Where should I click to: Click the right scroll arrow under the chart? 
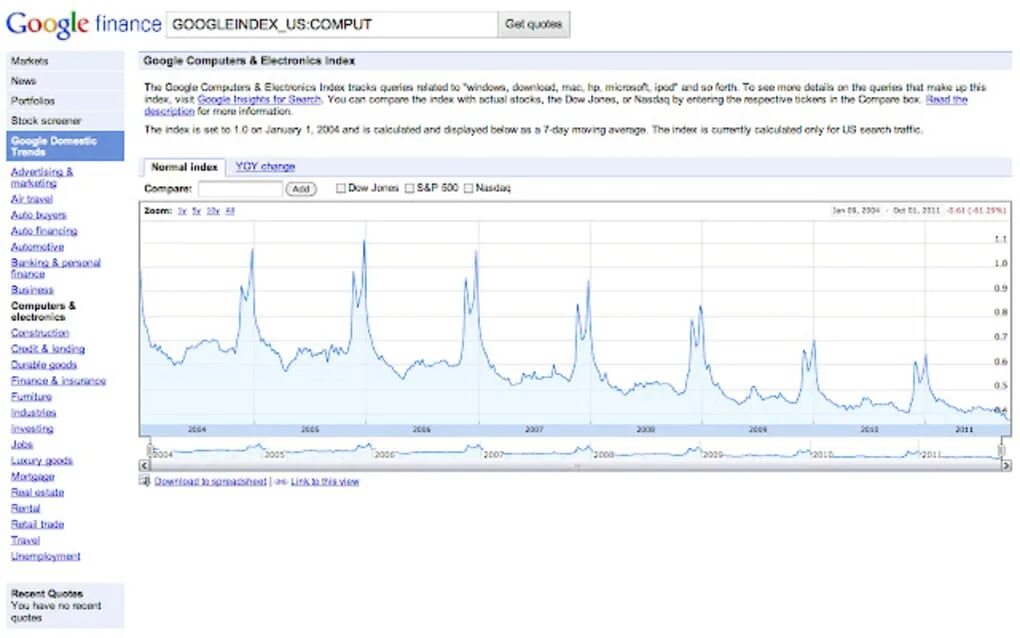click(x=1006, y=465)
